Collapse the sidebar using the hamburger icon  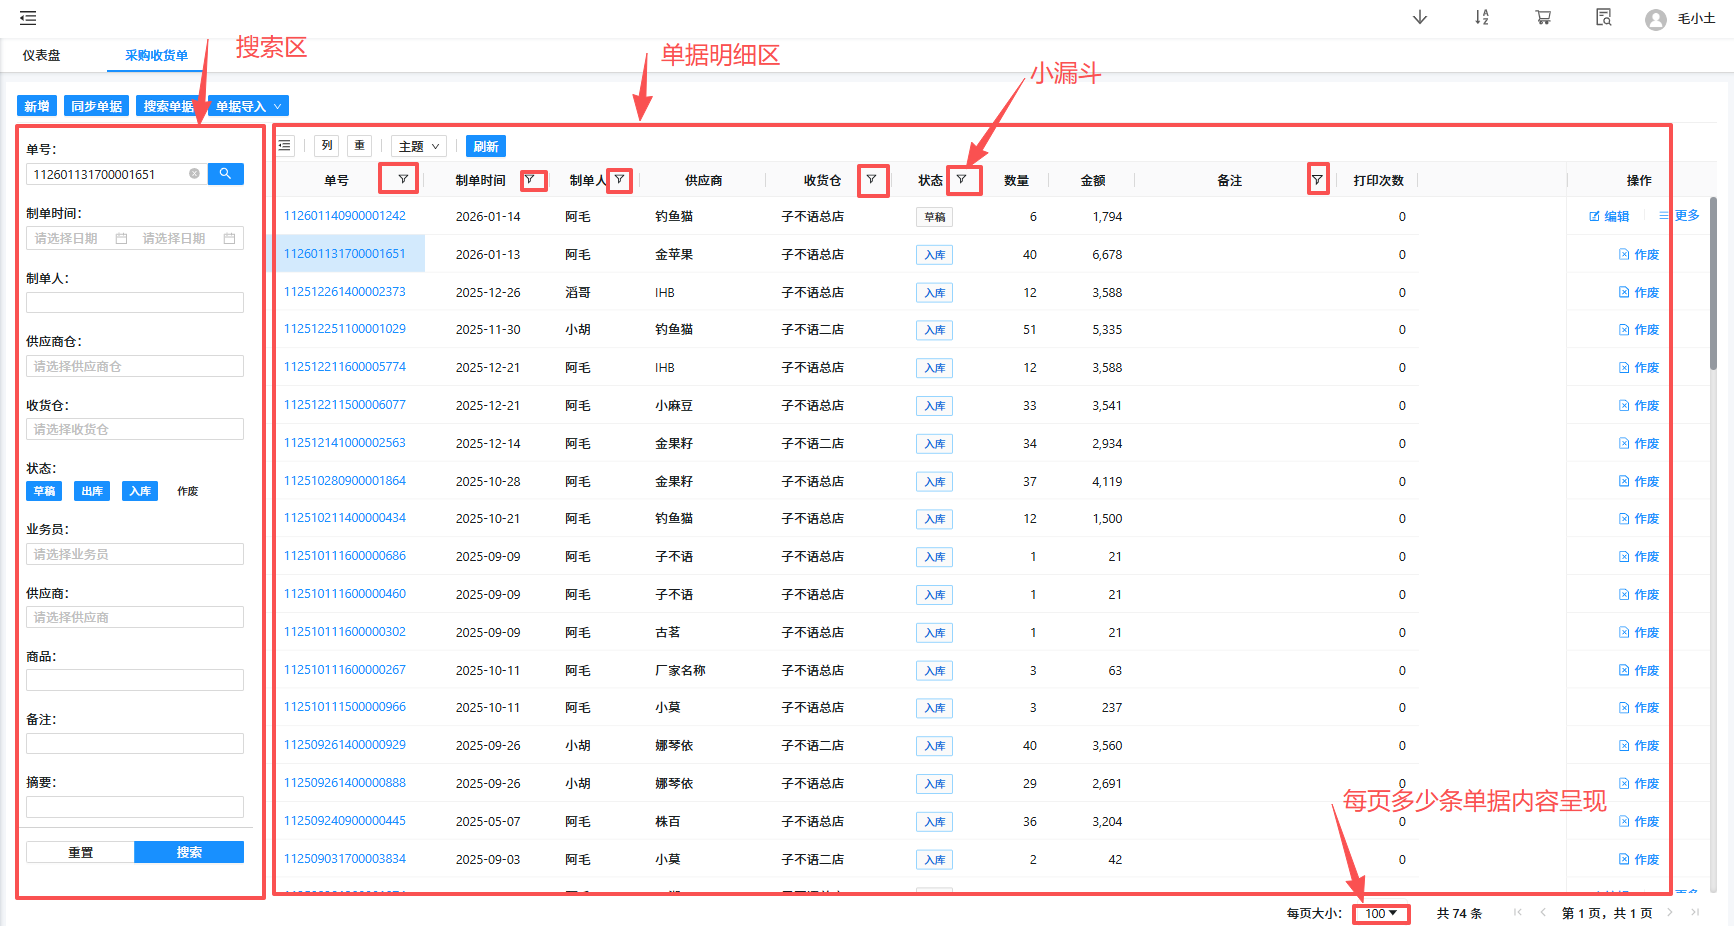click(x=27, y=16)
